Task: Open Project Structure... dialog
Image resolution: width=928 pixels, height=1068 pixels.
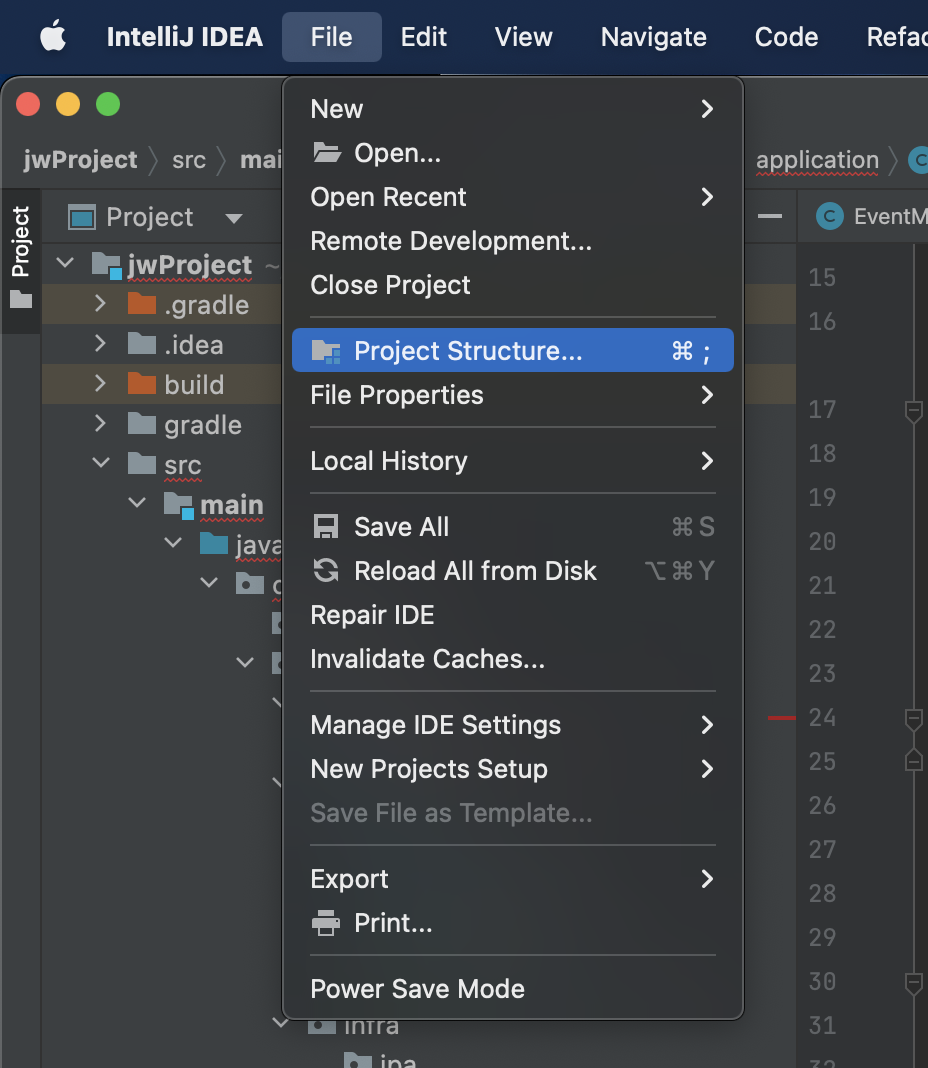Action: (512, 351)
